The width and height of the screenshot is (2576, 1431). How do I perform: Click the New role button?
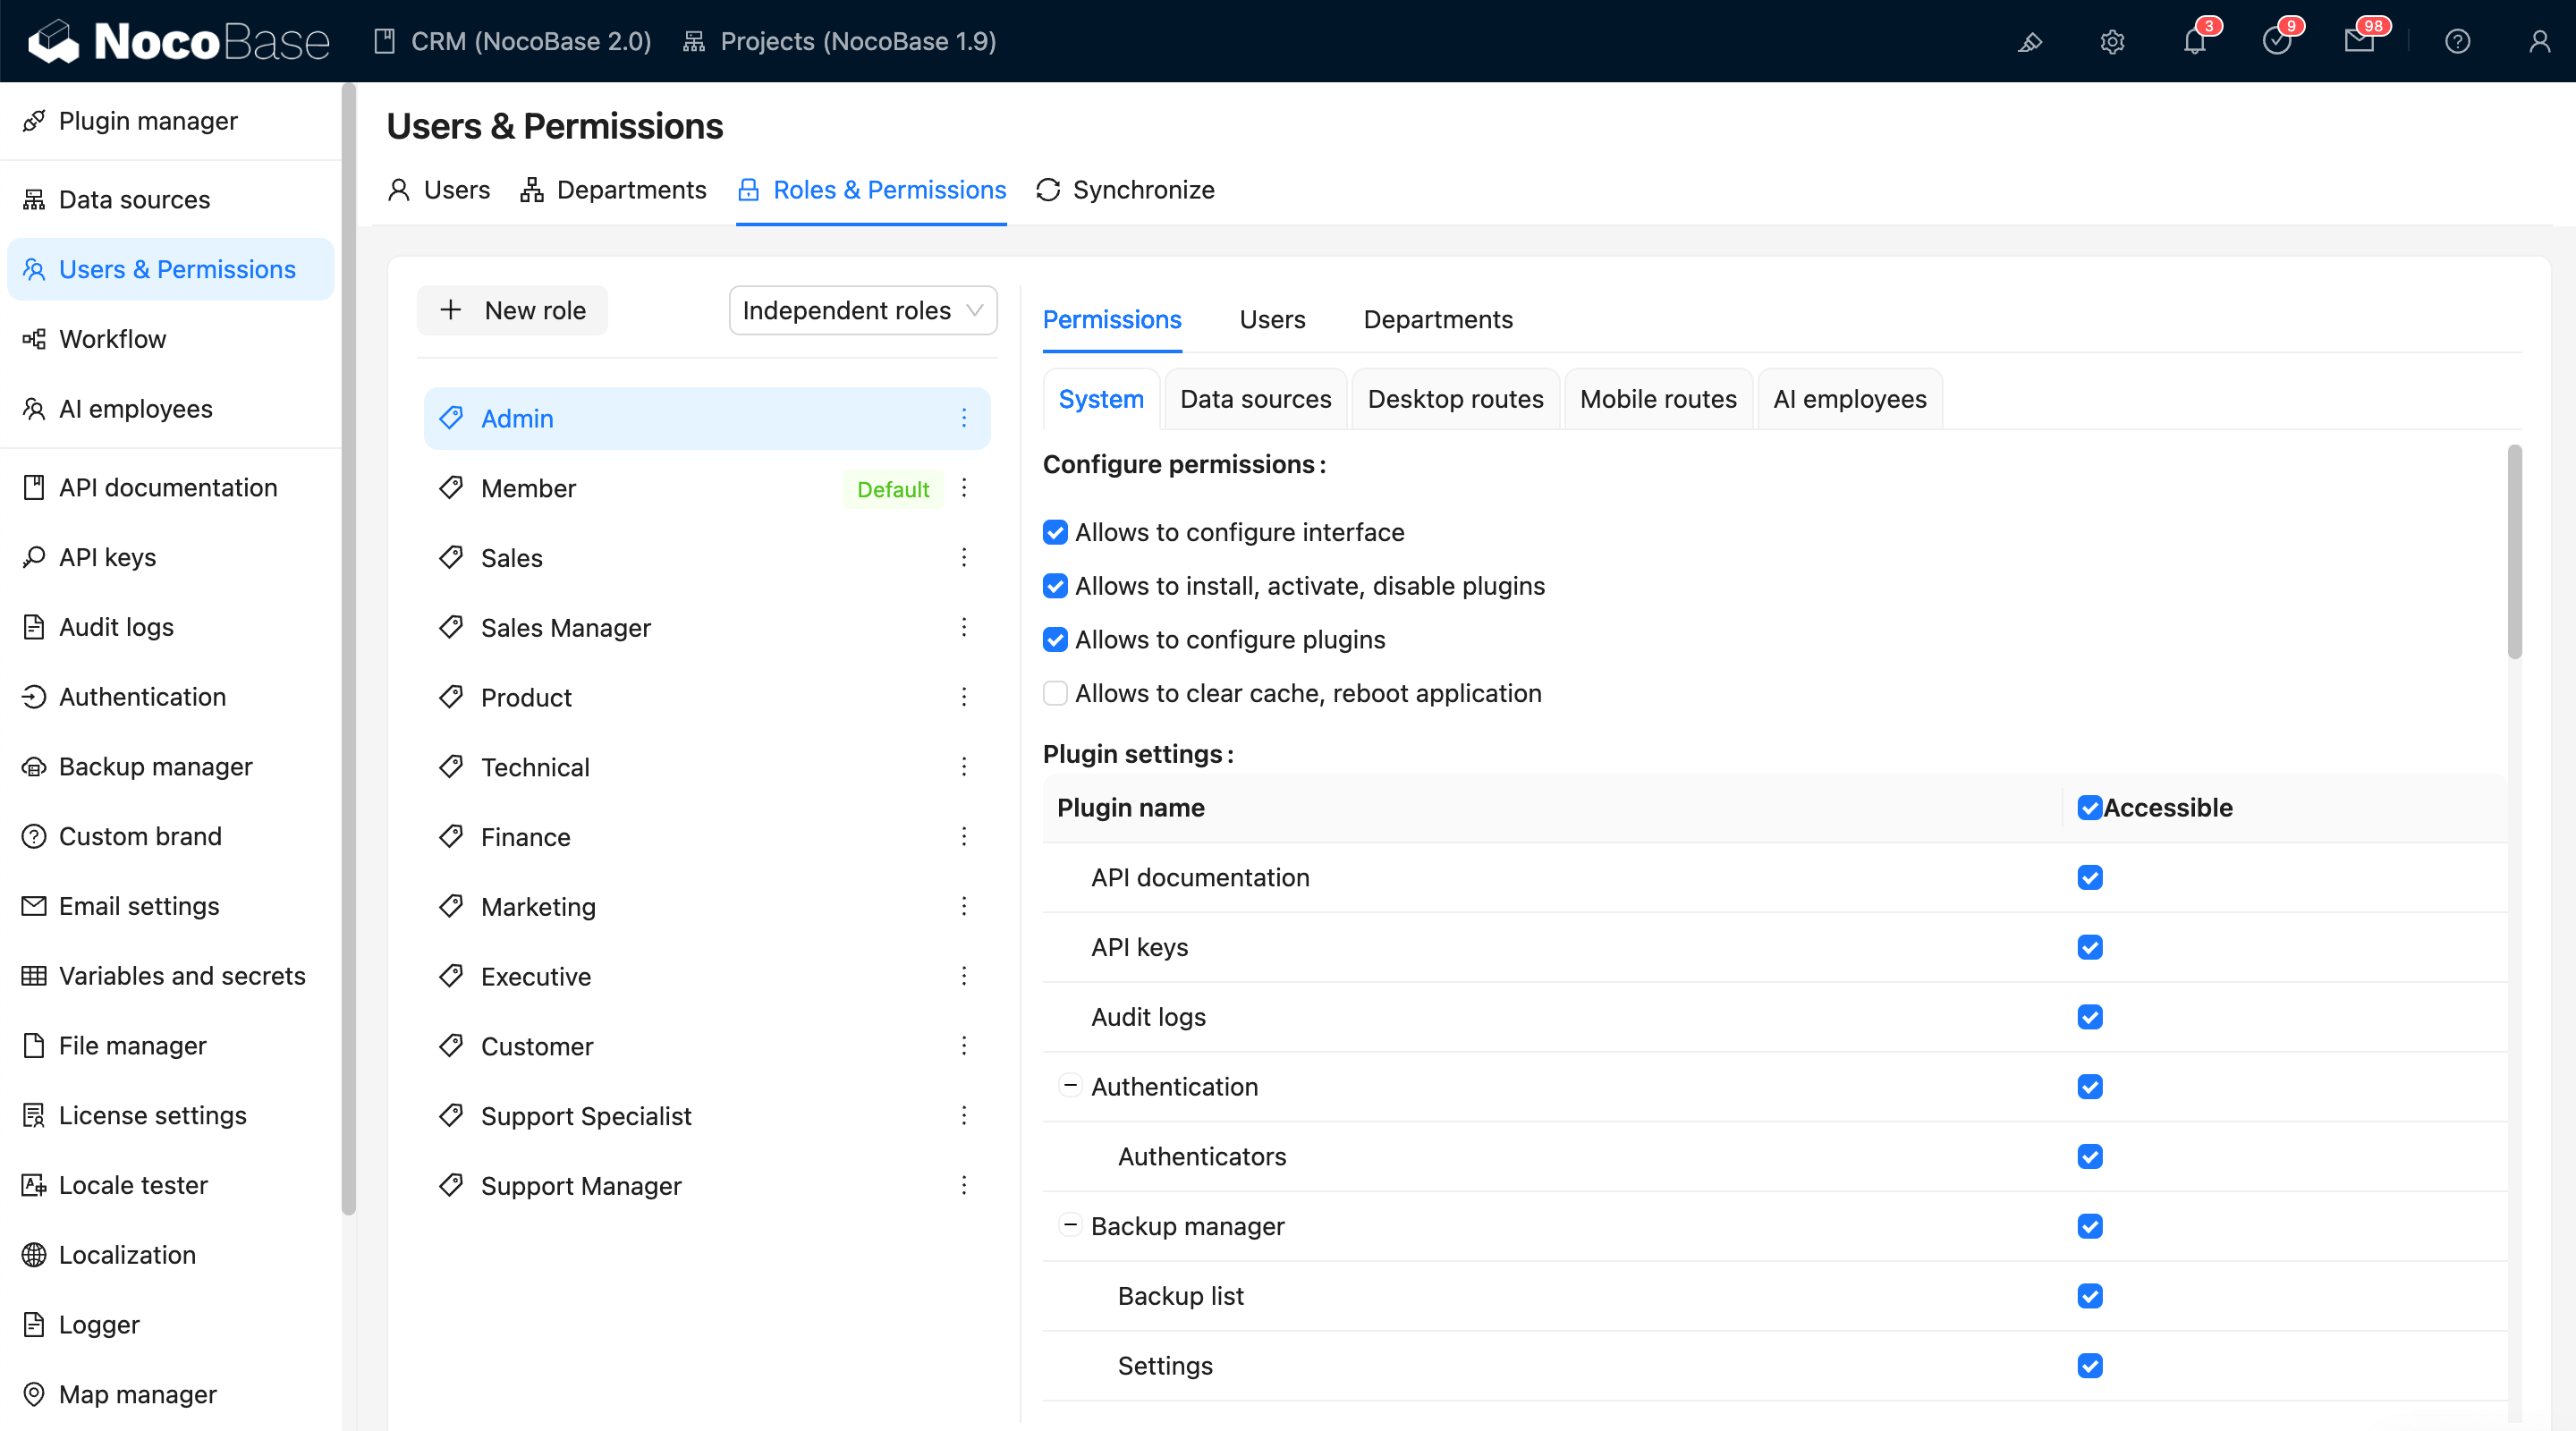pos(512,310)
